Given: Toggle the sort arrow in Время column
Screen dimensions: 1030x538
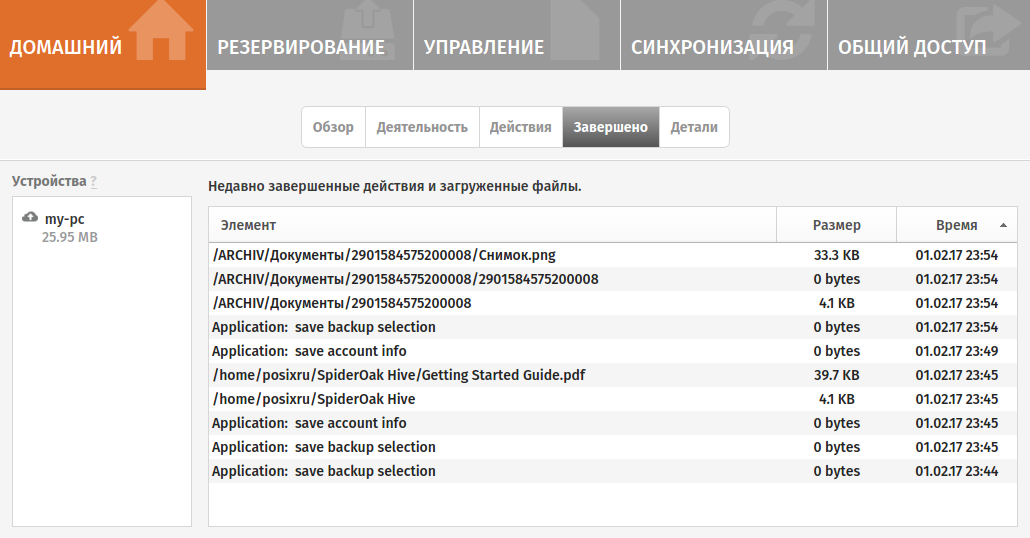Looking at the screenshot, I should pyautogui.click(x=1003, y=225).
